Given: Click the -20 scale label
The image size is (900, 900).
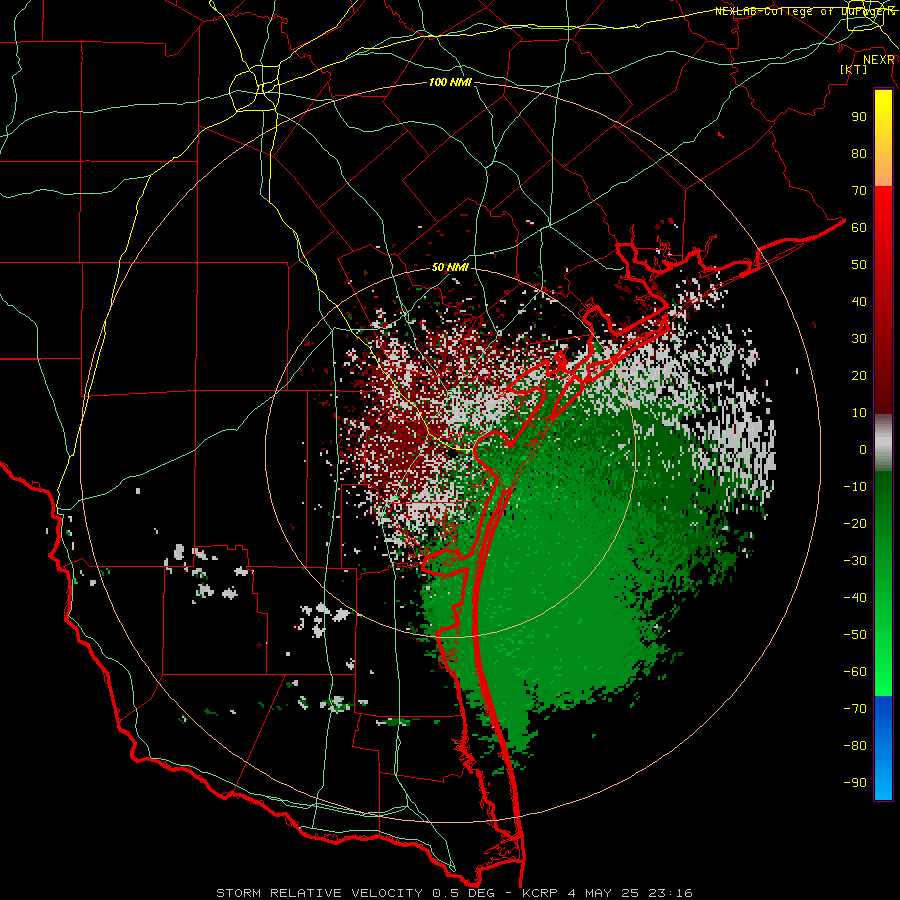Looking at the screenshot, I should (855, 524).
